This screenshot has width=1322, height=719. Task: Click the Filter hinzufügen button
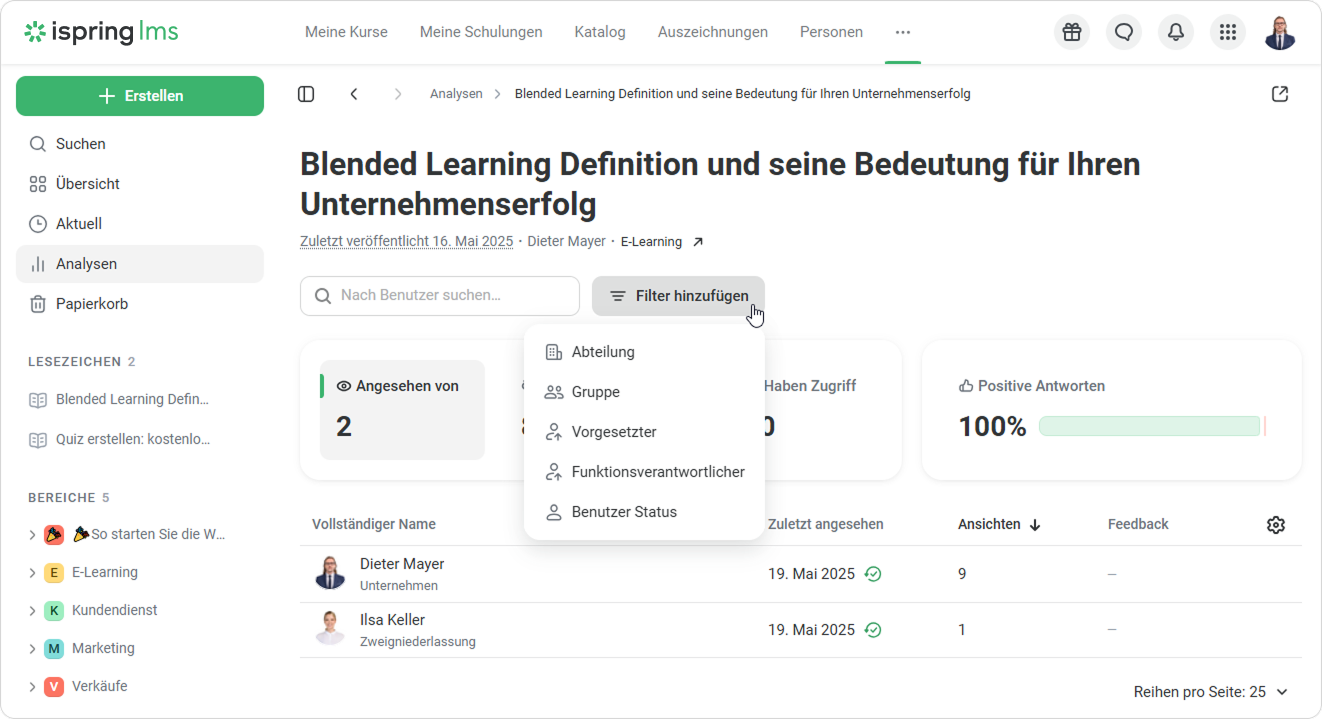[x=678, y=296]
